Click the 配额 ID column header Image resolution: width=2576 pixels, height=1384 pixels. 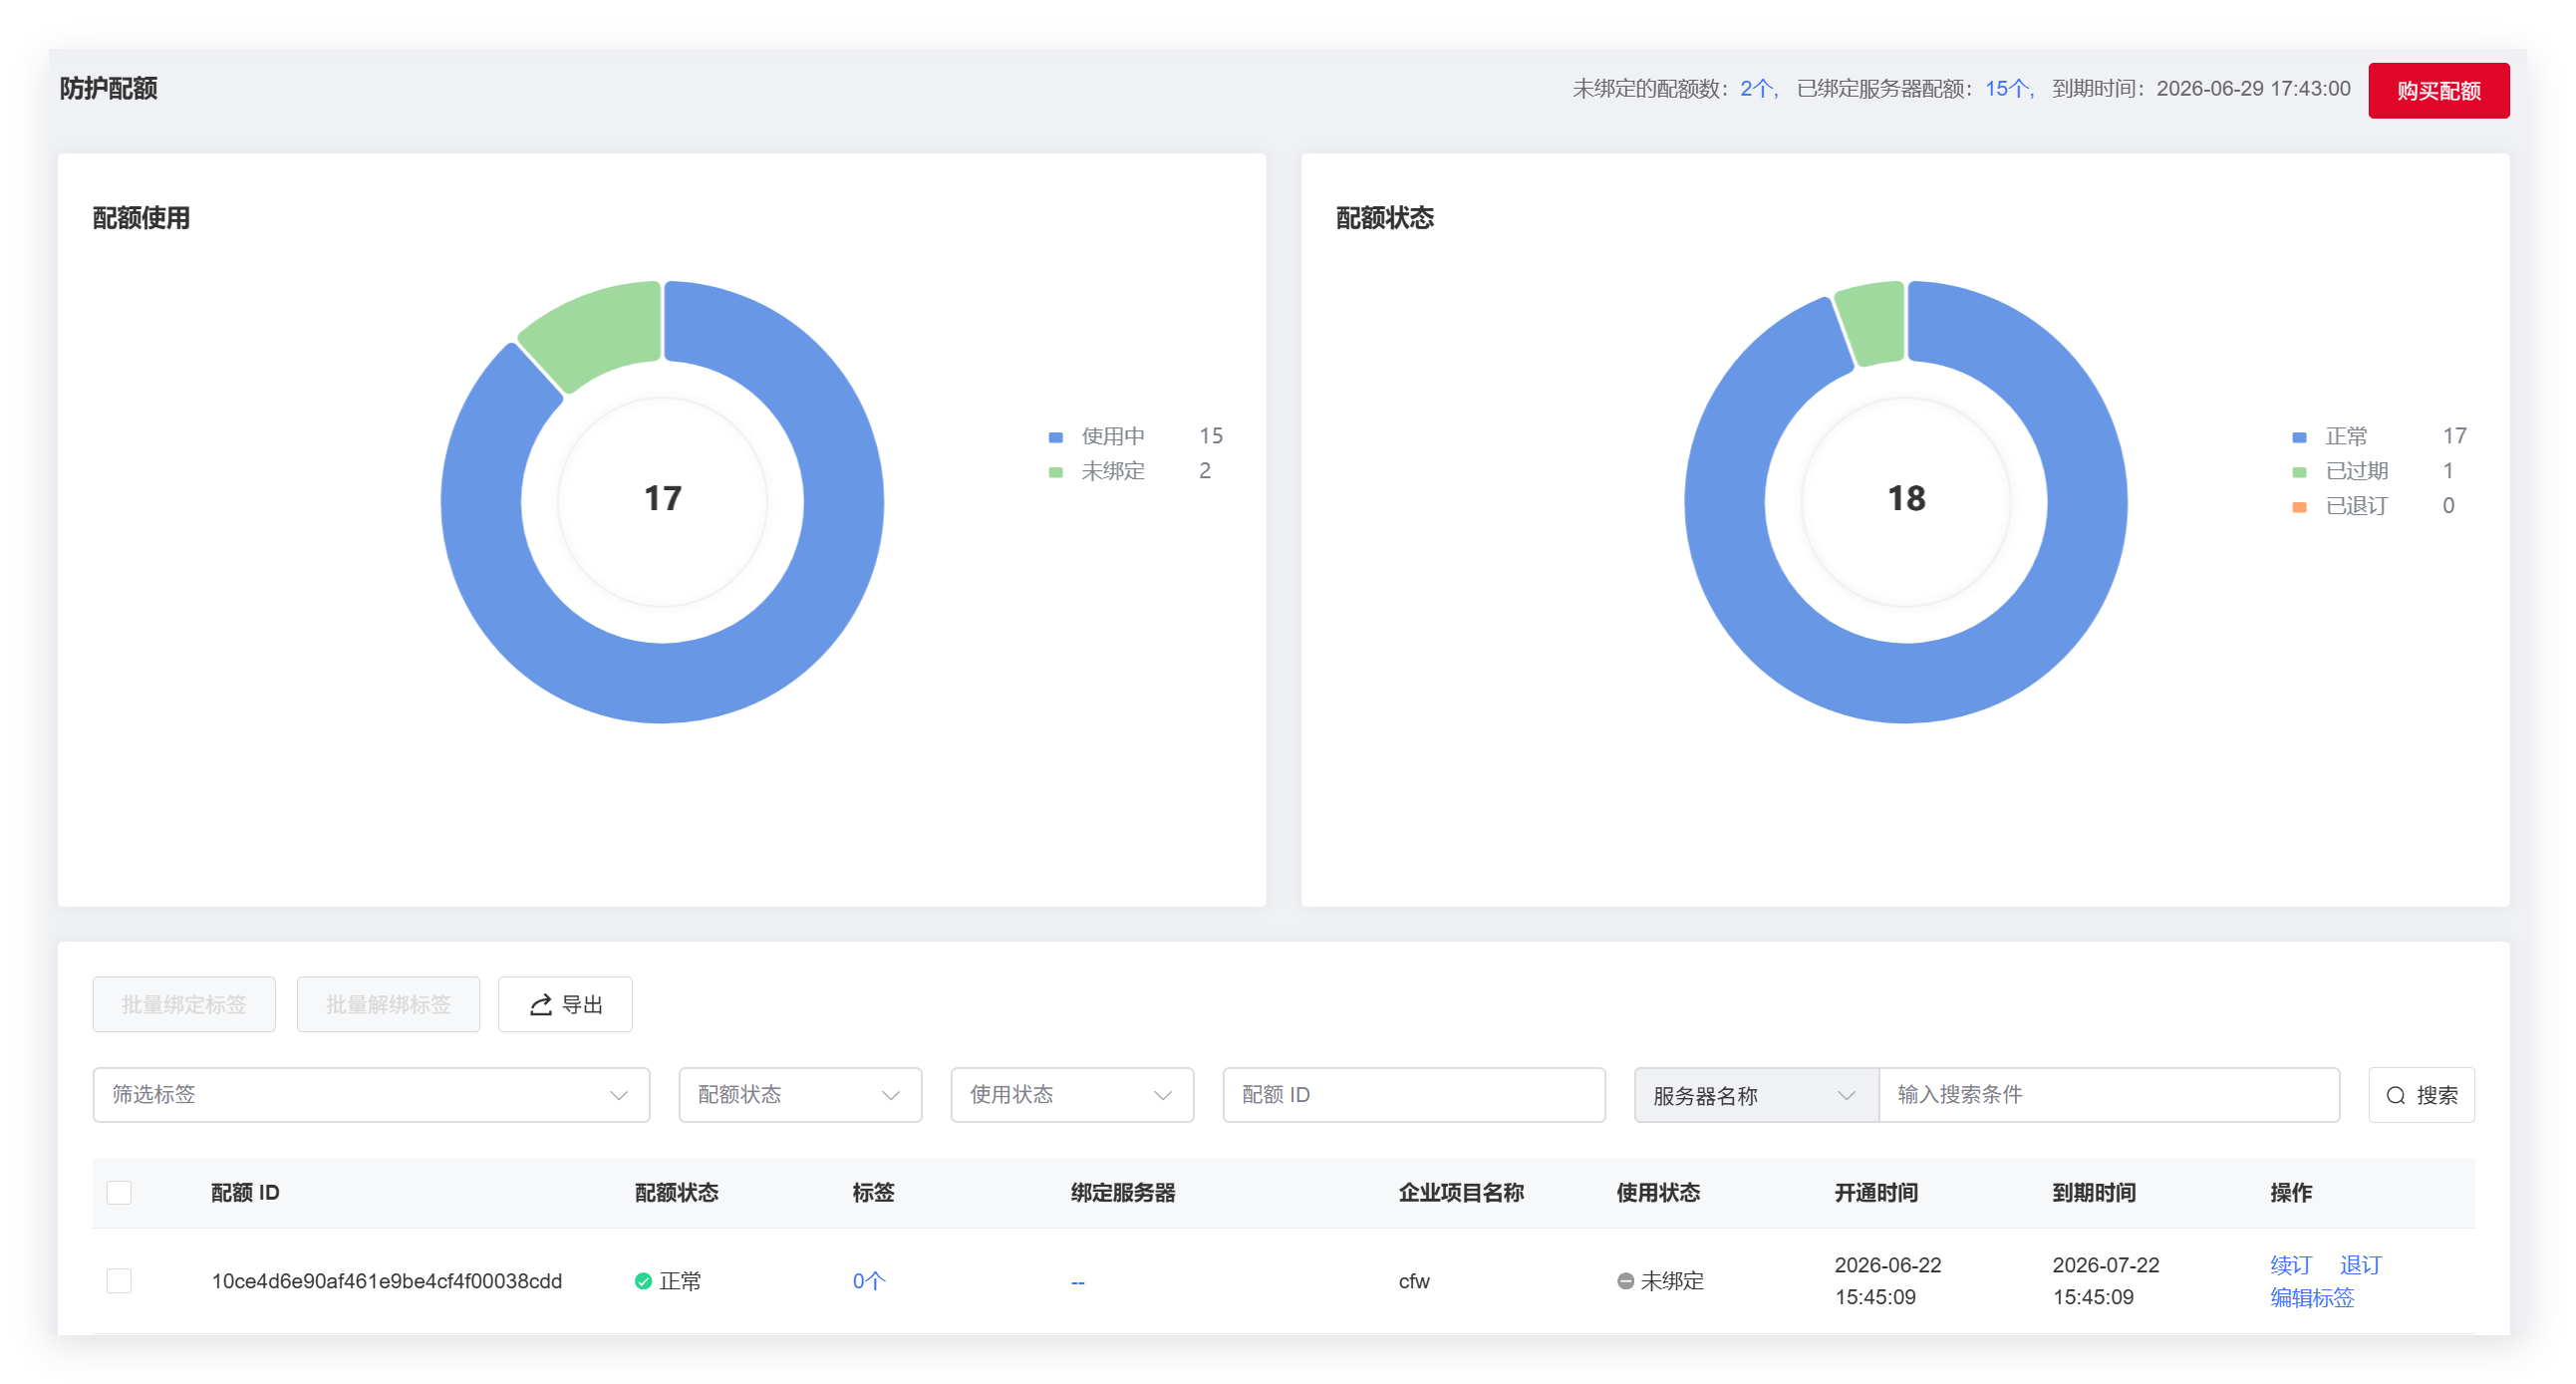[x=245, y=1192]
